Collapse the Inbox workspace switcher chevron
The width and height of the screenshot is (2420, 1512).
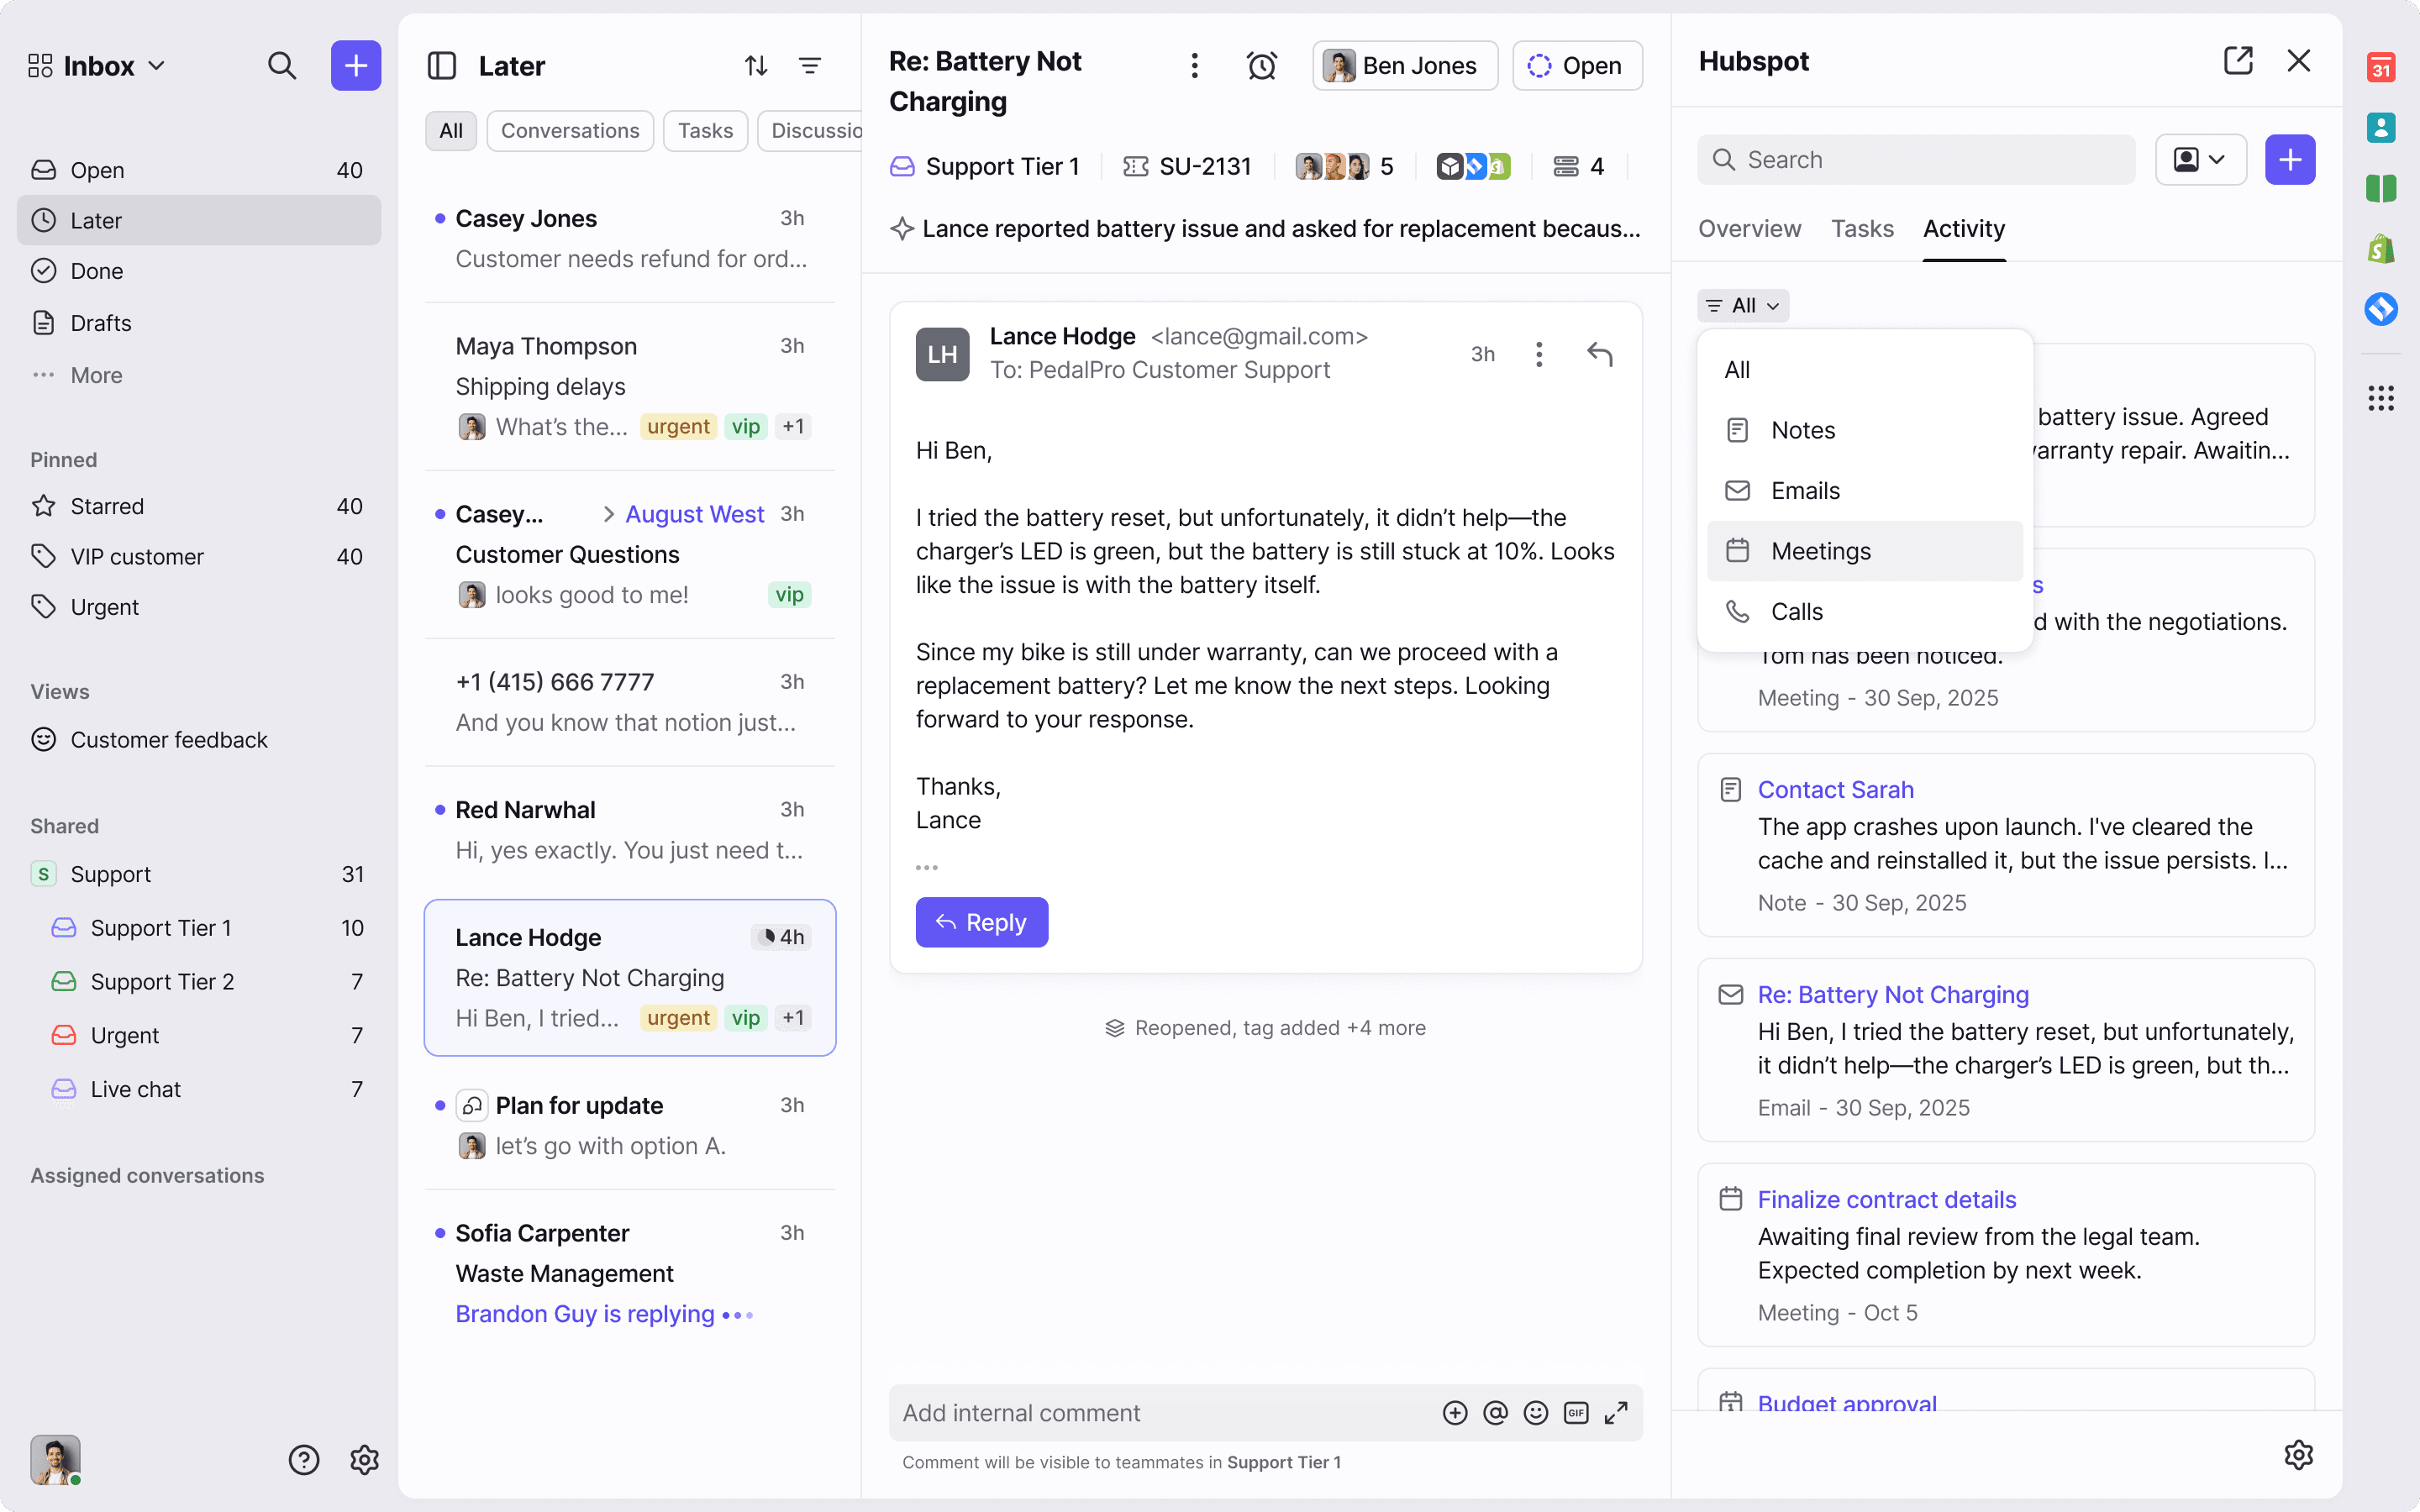(x=157, y=65)
